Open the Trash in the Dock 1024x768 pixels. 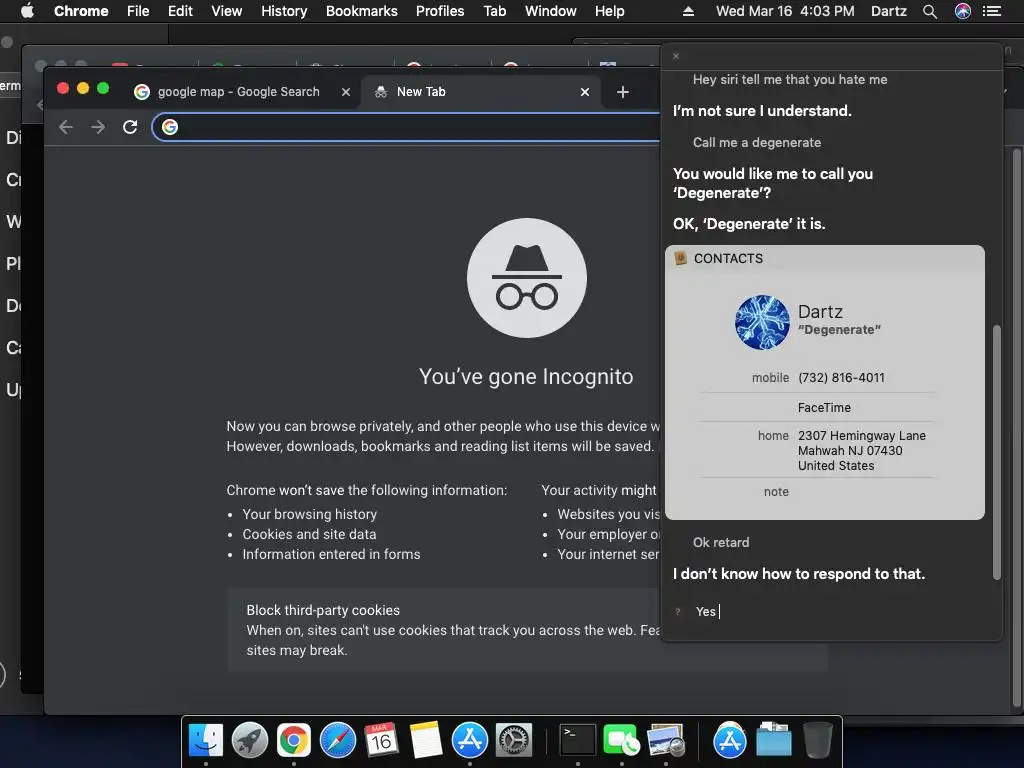tap(817, 741)
